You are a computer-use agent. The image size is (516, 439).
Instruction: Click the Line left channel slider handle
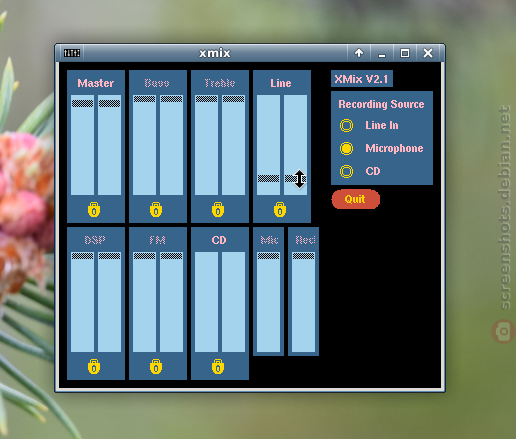(x=269, y=179)
